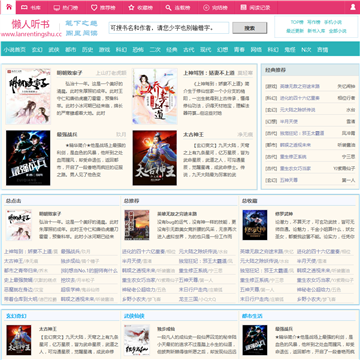The height and width of the screenshot is (360, 360).
Task: Open 进化的四十六亿重奏 in 经典推荐 sidebar
Action: coord(300,98)
